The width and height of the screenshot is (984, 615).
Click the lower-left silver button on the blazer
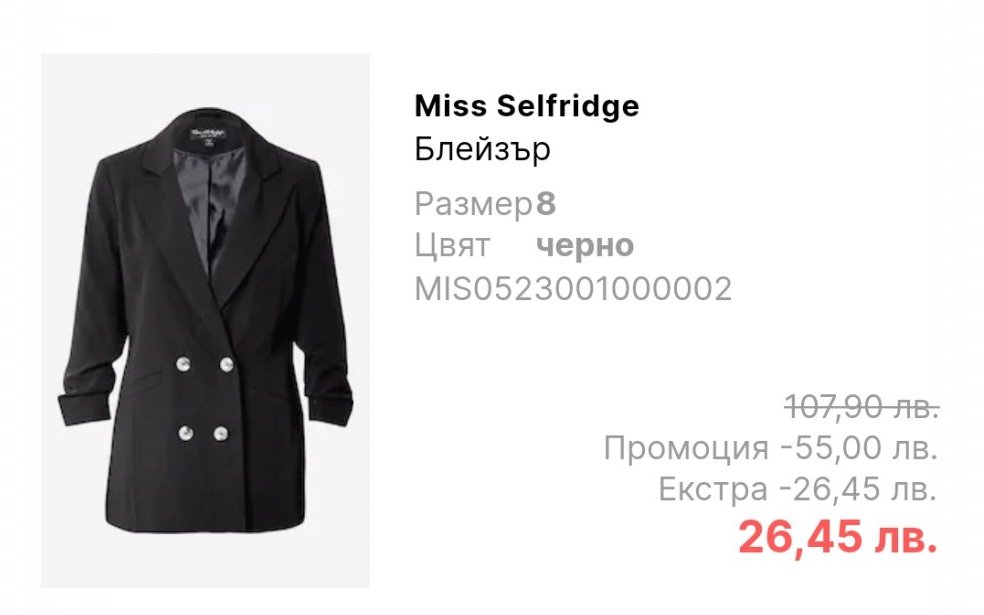coord(186,433)
